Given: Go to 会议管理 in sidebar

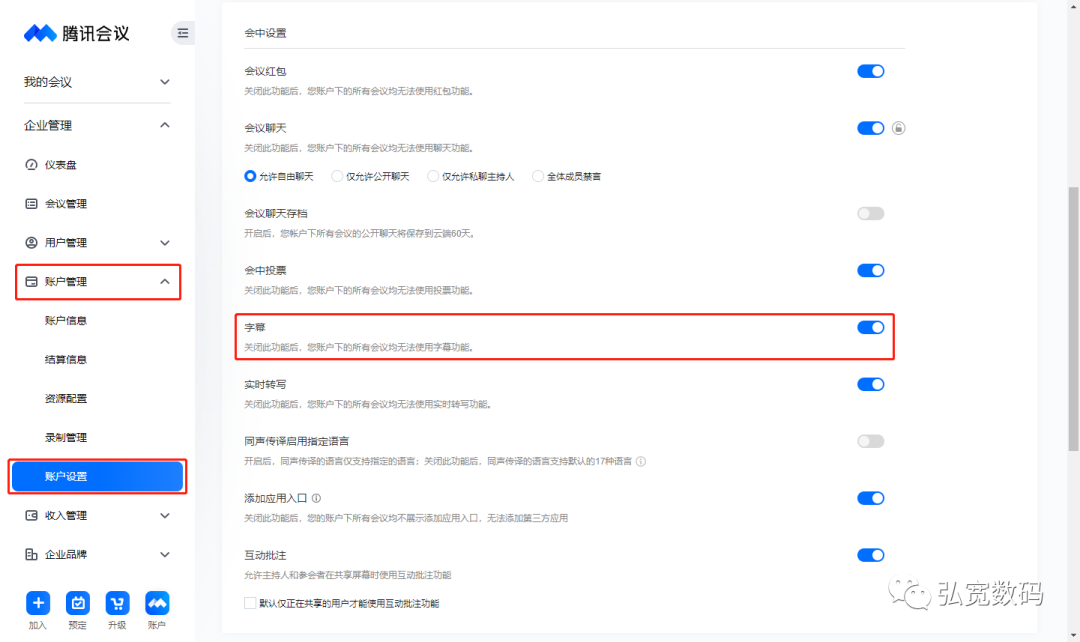Looking at the screenshot, I should (65, 204).
